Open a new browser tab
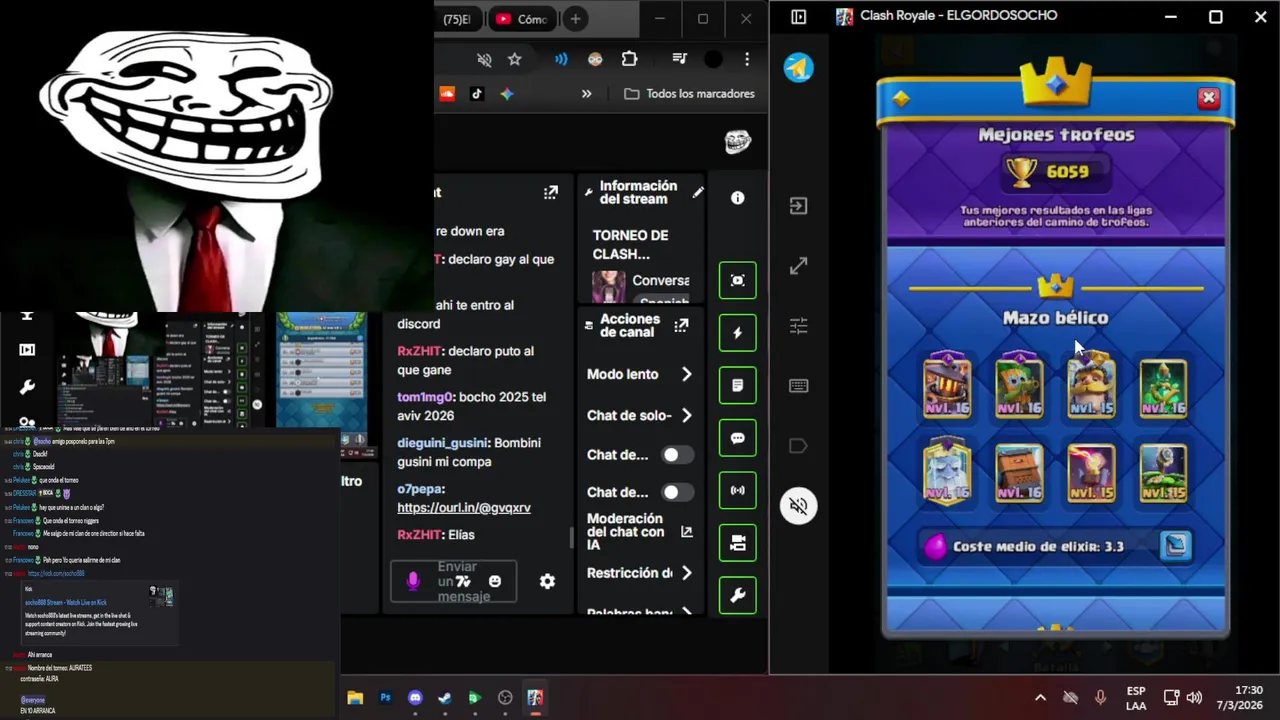 [x=575, y=19]
